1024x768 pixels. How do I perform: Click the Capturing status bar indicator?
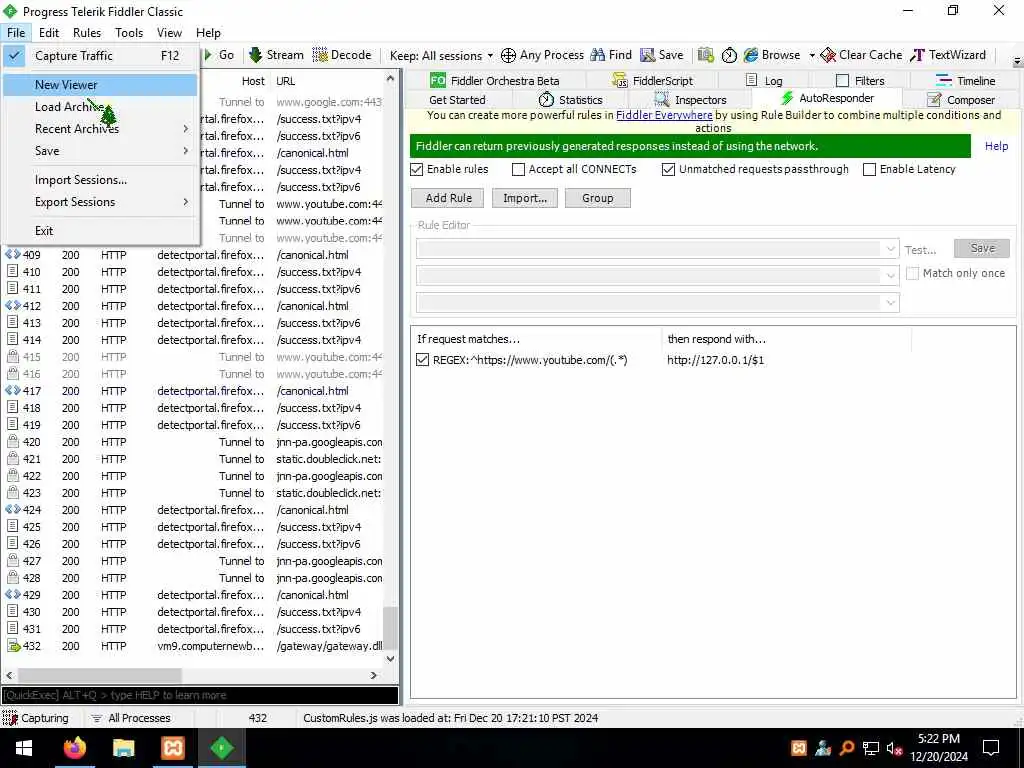tap(37, 718)
